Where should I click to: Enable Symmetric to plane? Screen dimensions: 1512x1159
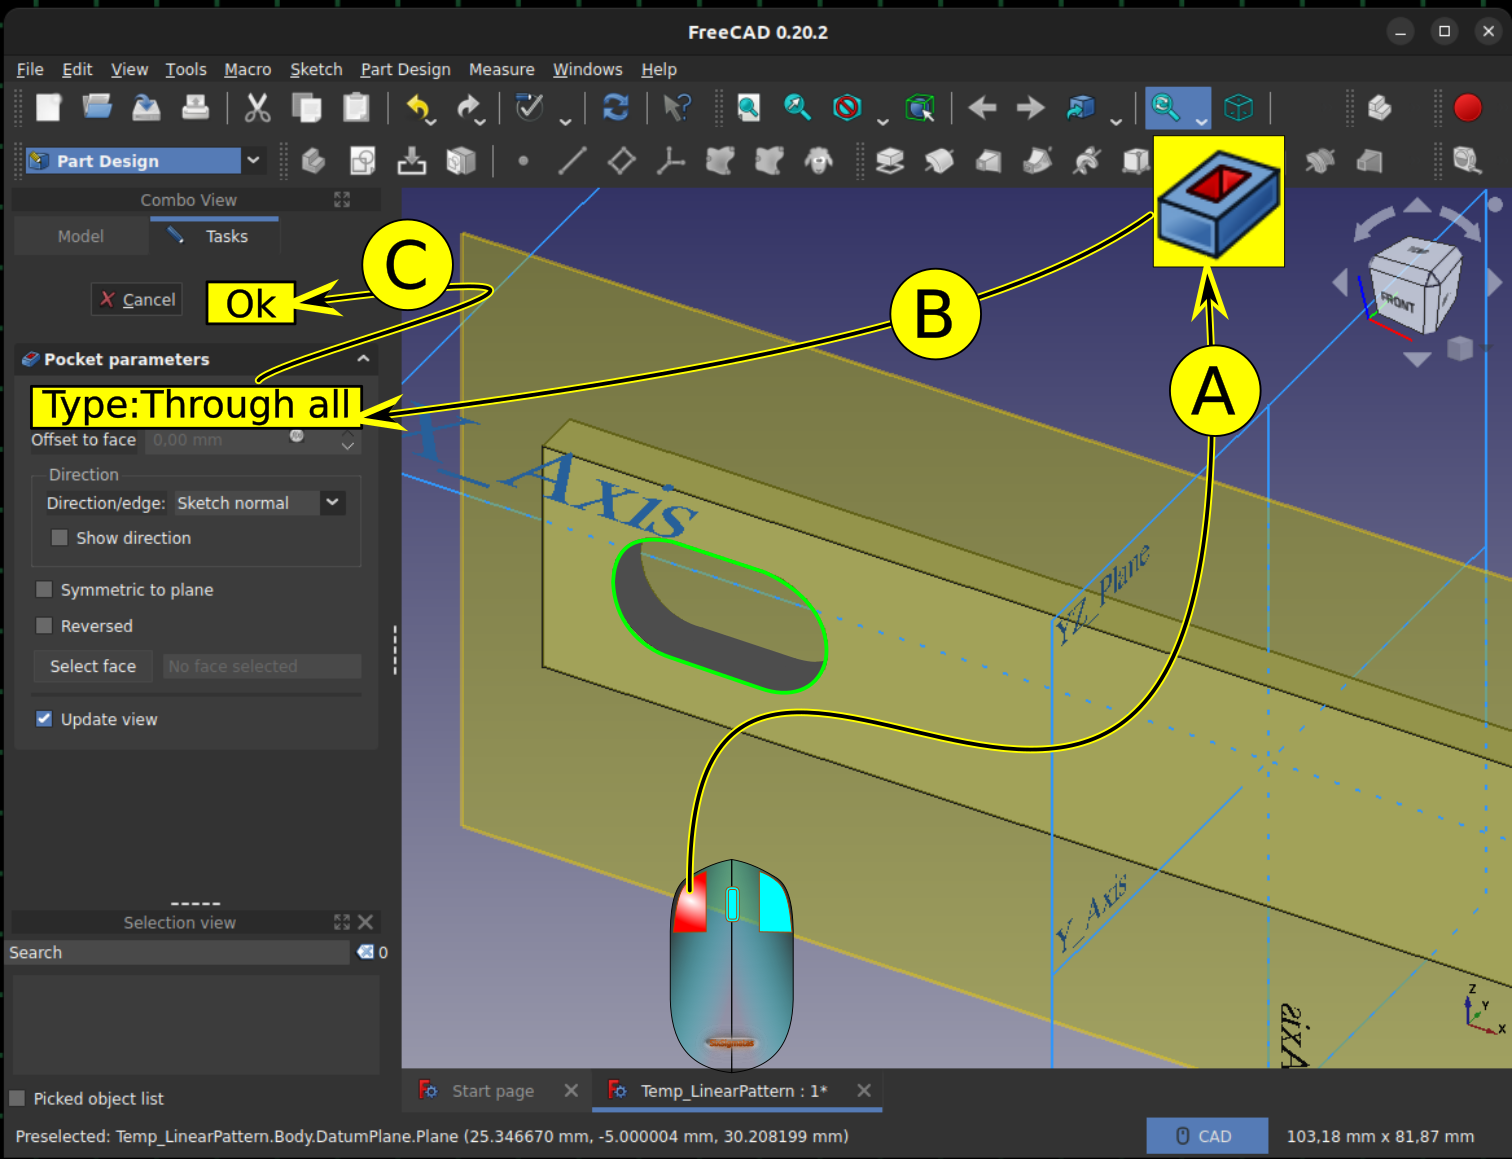point(44,590)
